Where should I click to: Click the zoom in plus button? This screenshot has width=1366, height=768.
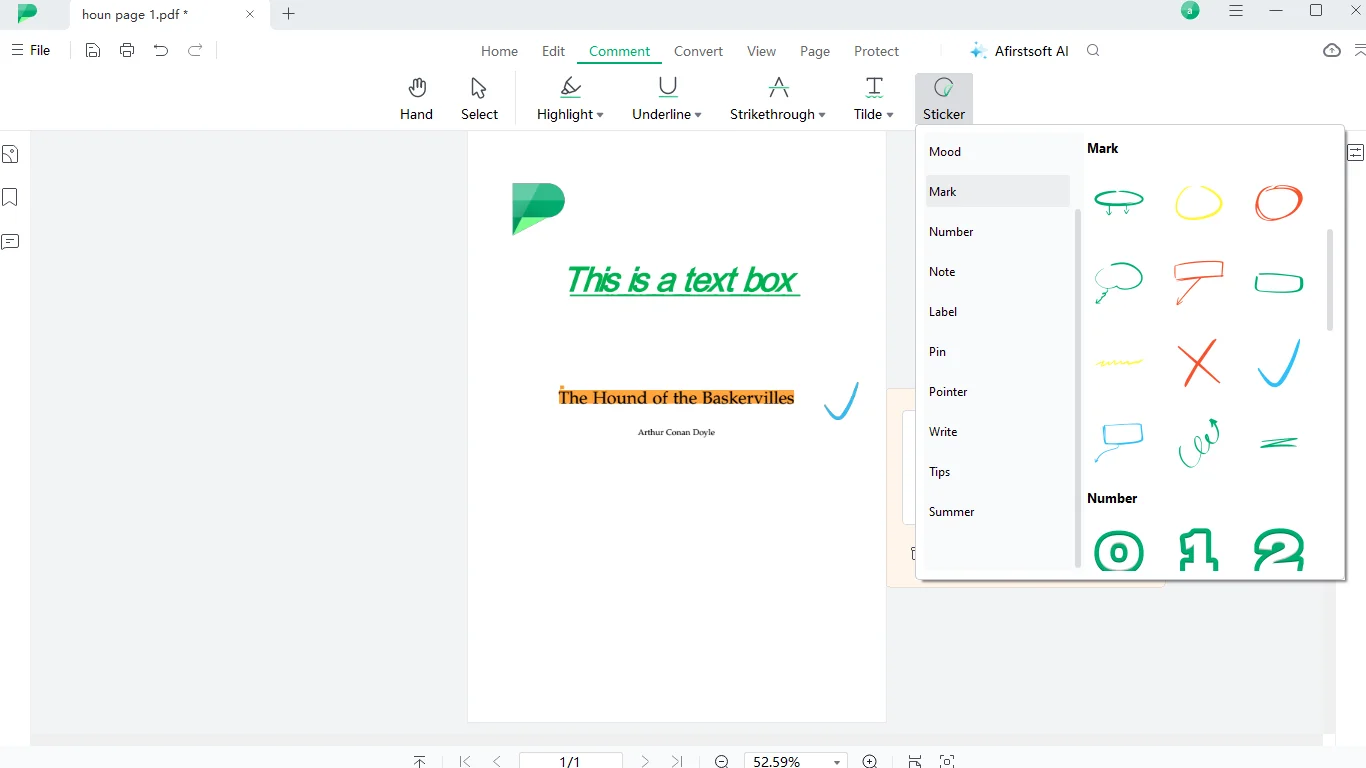click(x=870, y=762)
